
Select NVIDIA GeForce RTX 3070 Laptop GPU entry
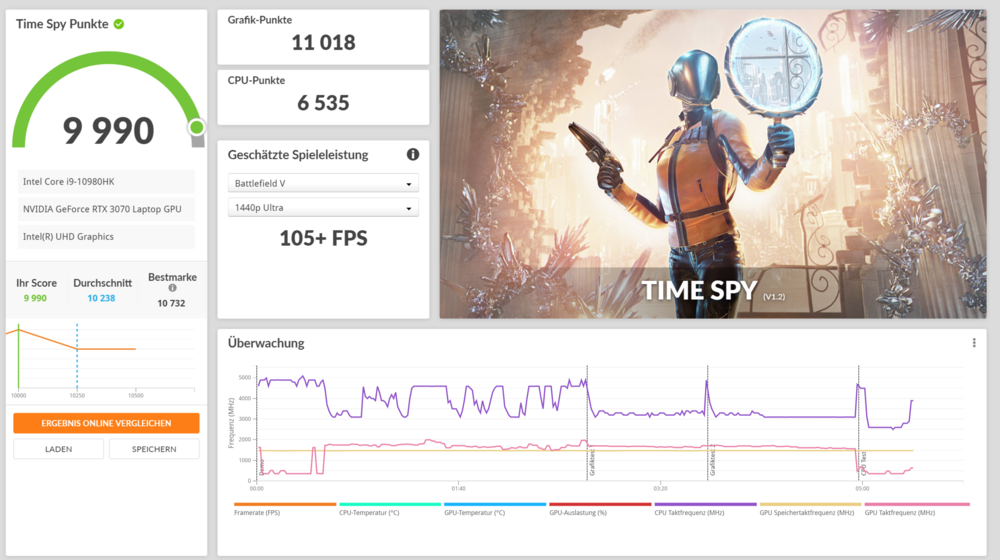[x=106, y=209]
